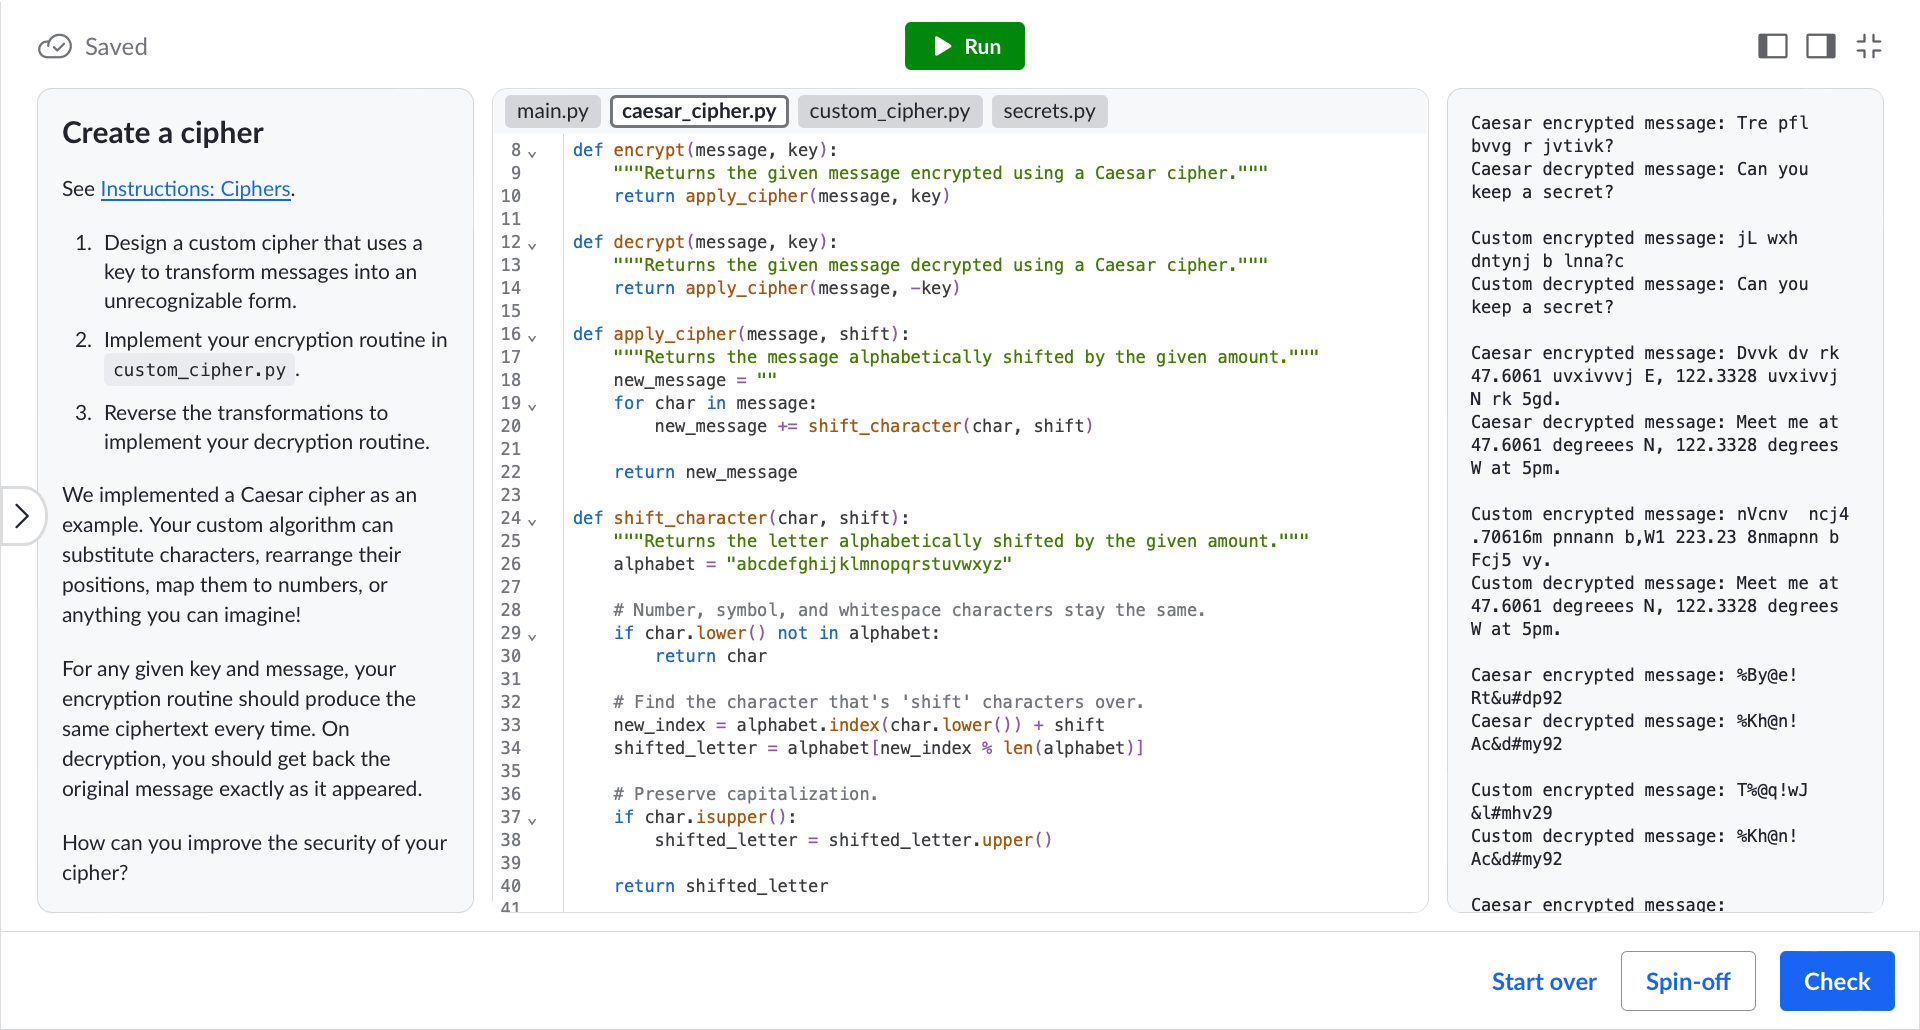Fold the isupper check at line 37
1920x1030 pixels.
coord(532,820)
